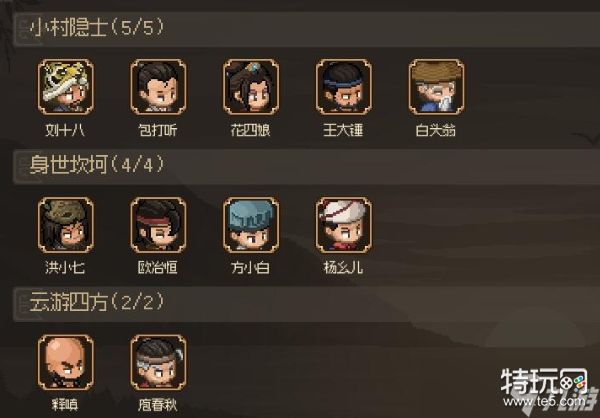The height and width of the screenshot is (418, 600).
Task: Click the 刘十八 name label
Action: click(x=65, y=130)
